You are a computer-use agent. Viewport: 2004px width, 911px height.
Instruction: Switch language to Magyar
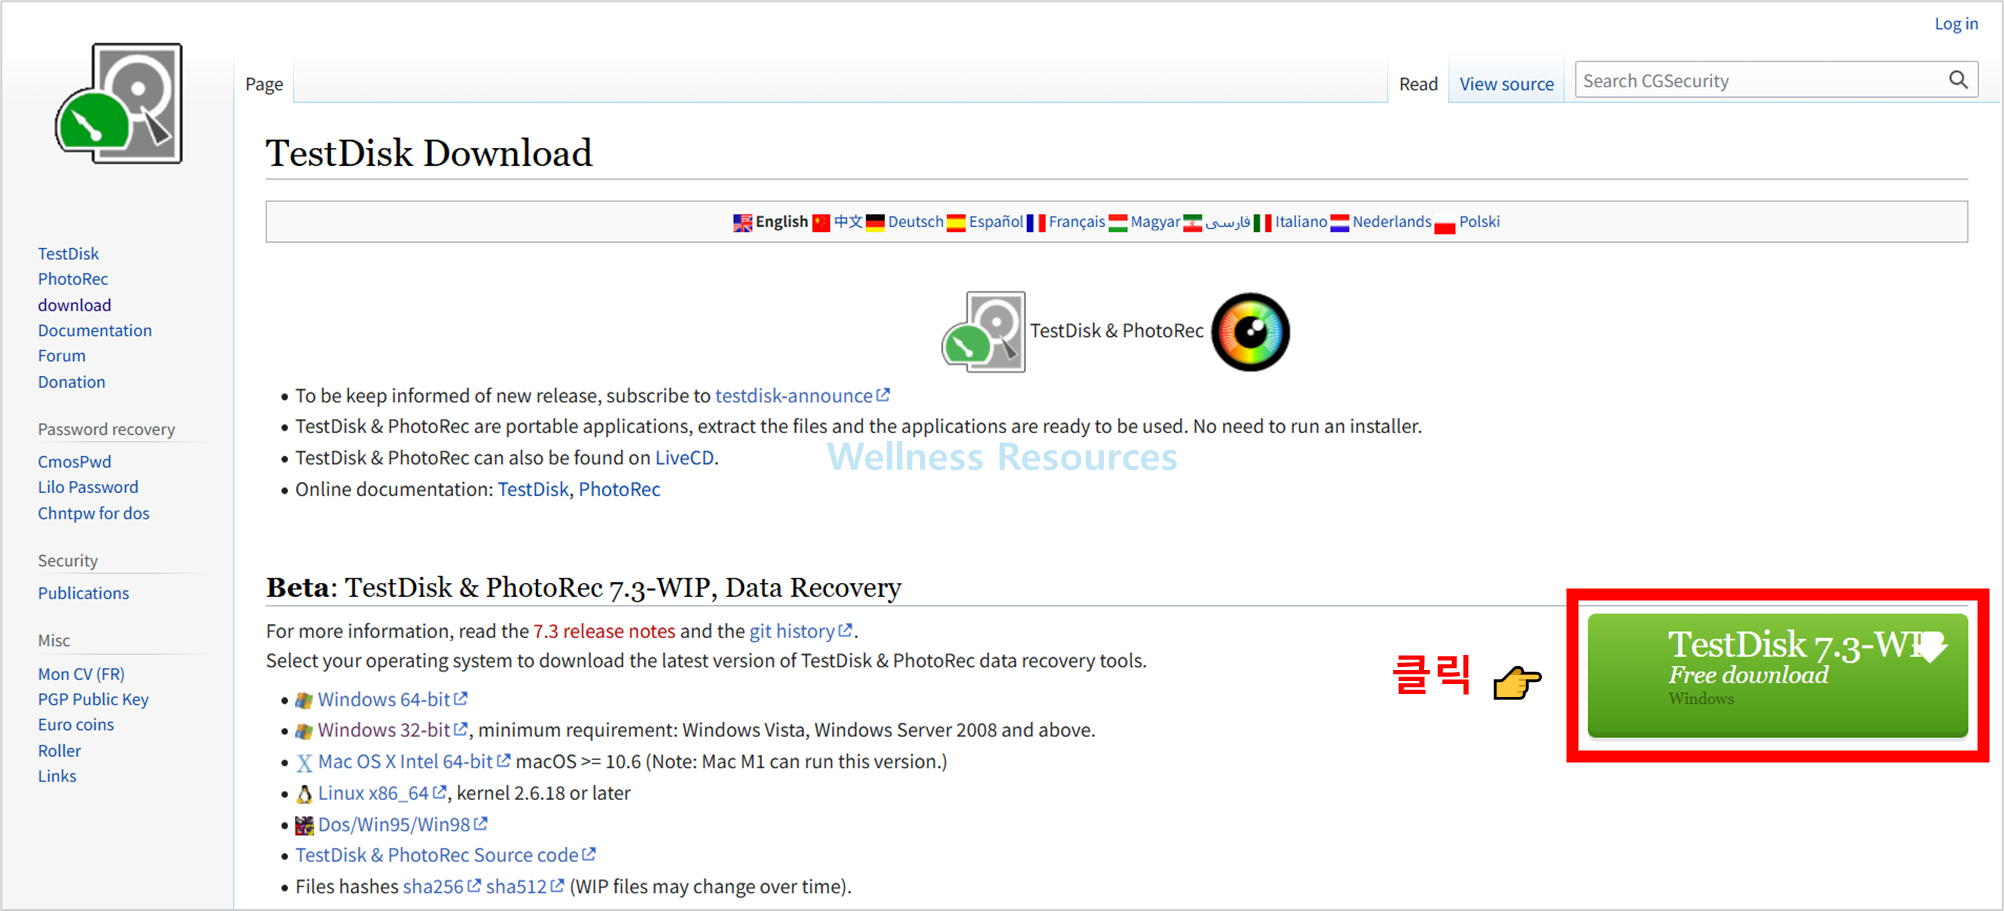[1155, 222]
